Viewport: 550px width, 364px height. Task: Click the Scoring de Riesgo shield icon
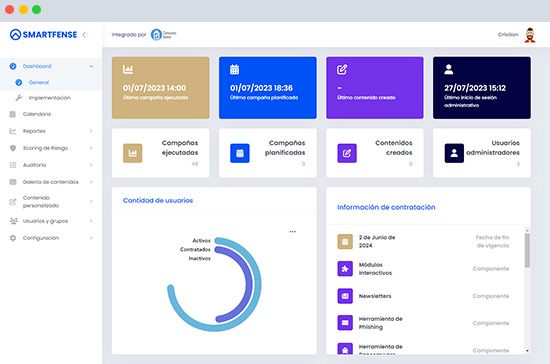pos(13,148)
